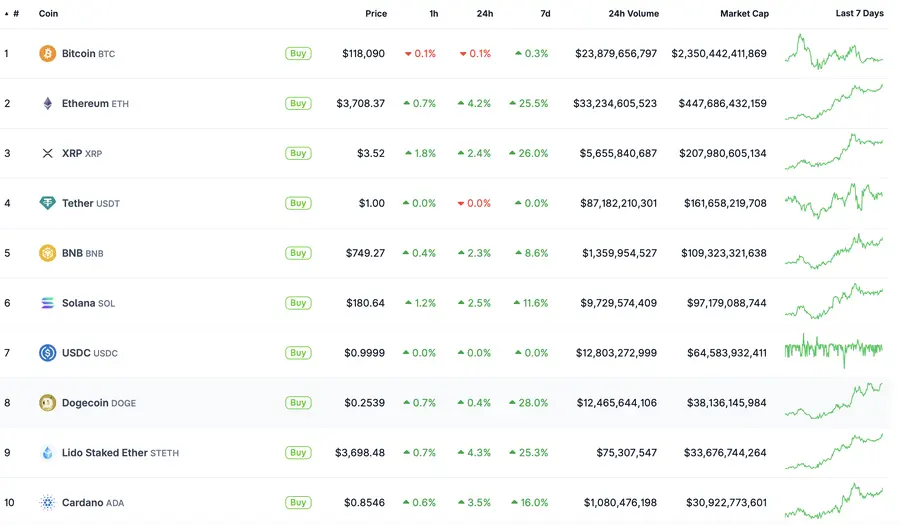Click the Dogecoin logo icon
The image size is (900, 525).
pos(48,403)
